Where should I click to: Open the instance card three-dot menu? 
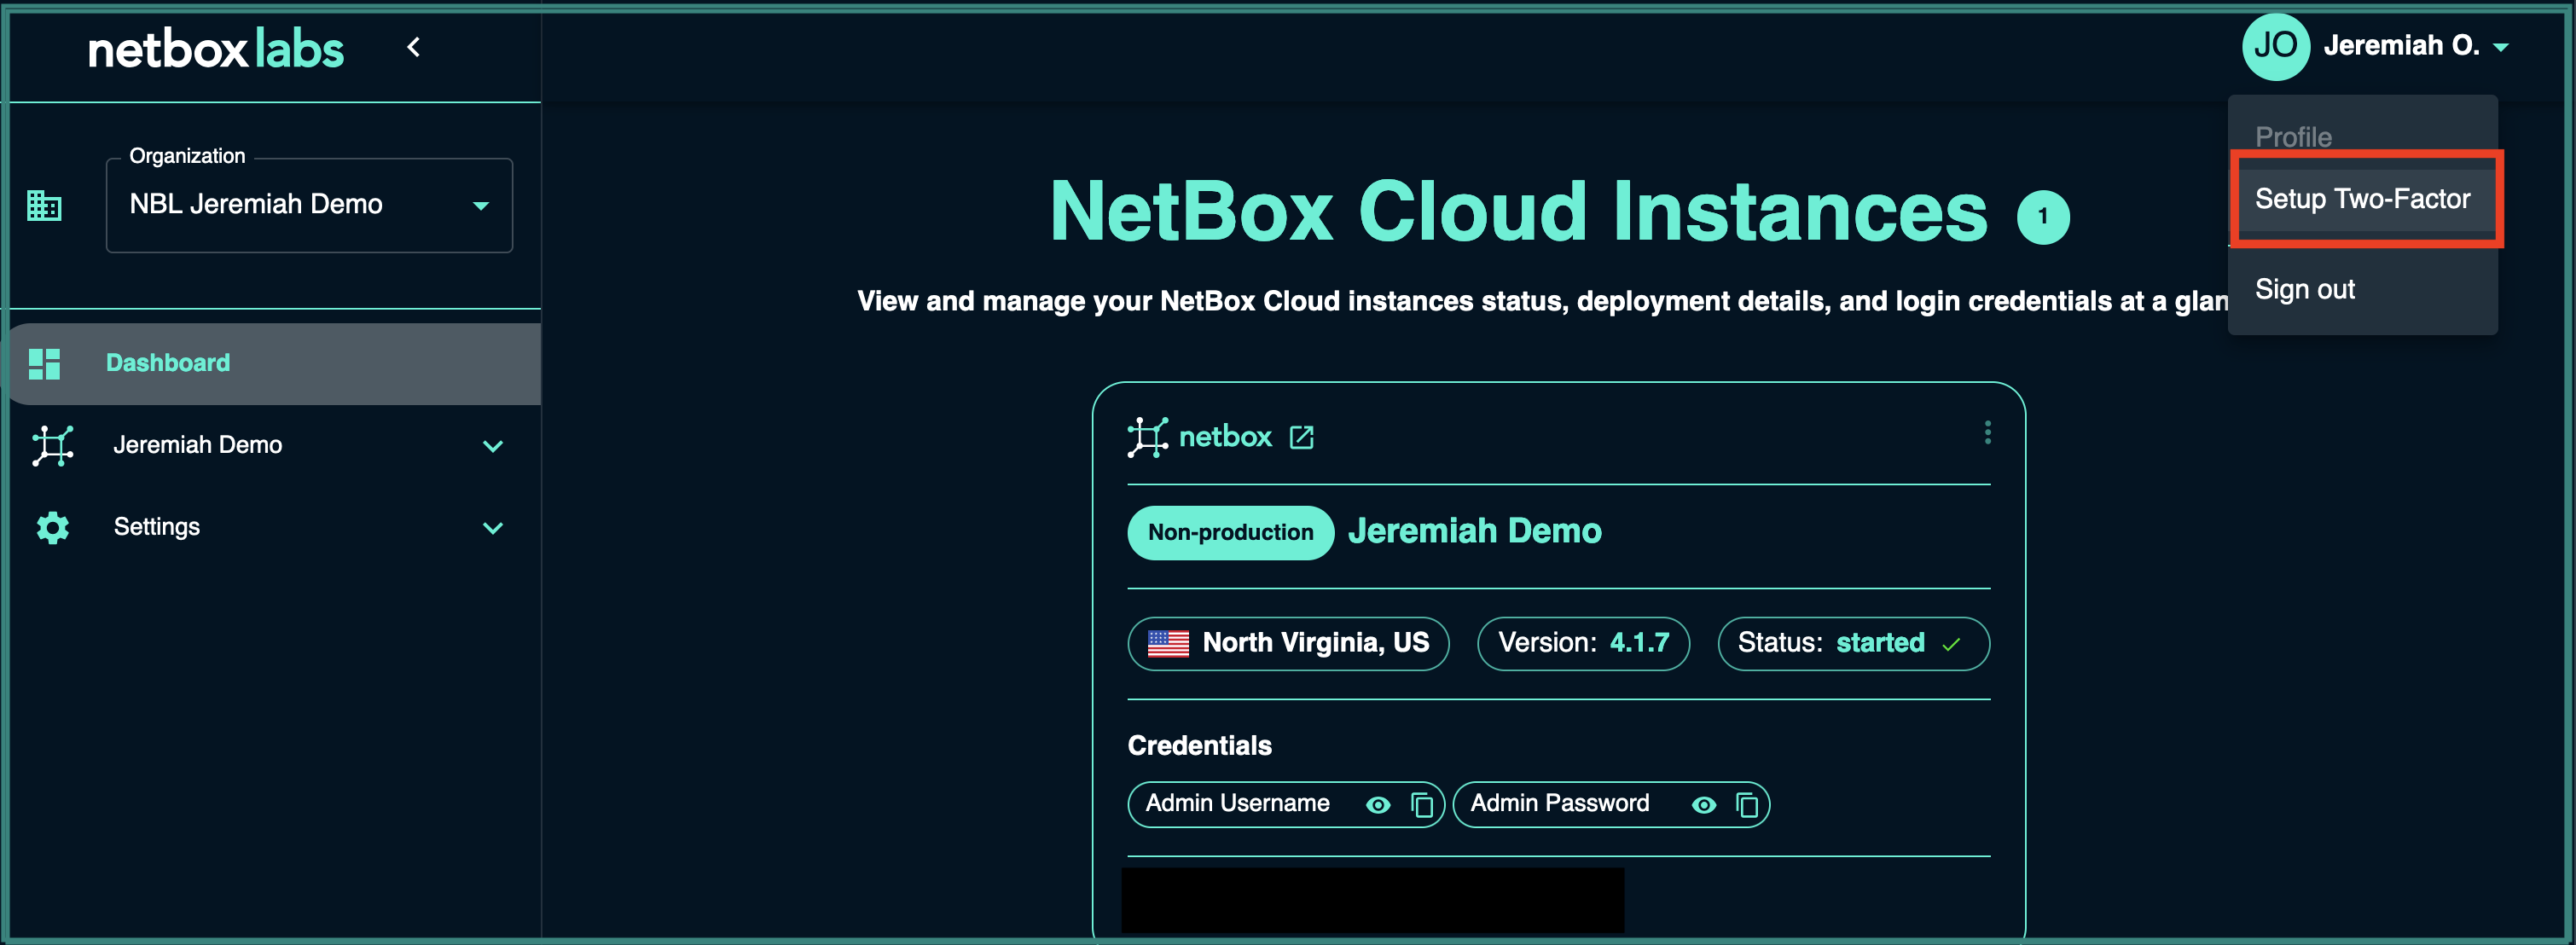(x=1987, y=432)
